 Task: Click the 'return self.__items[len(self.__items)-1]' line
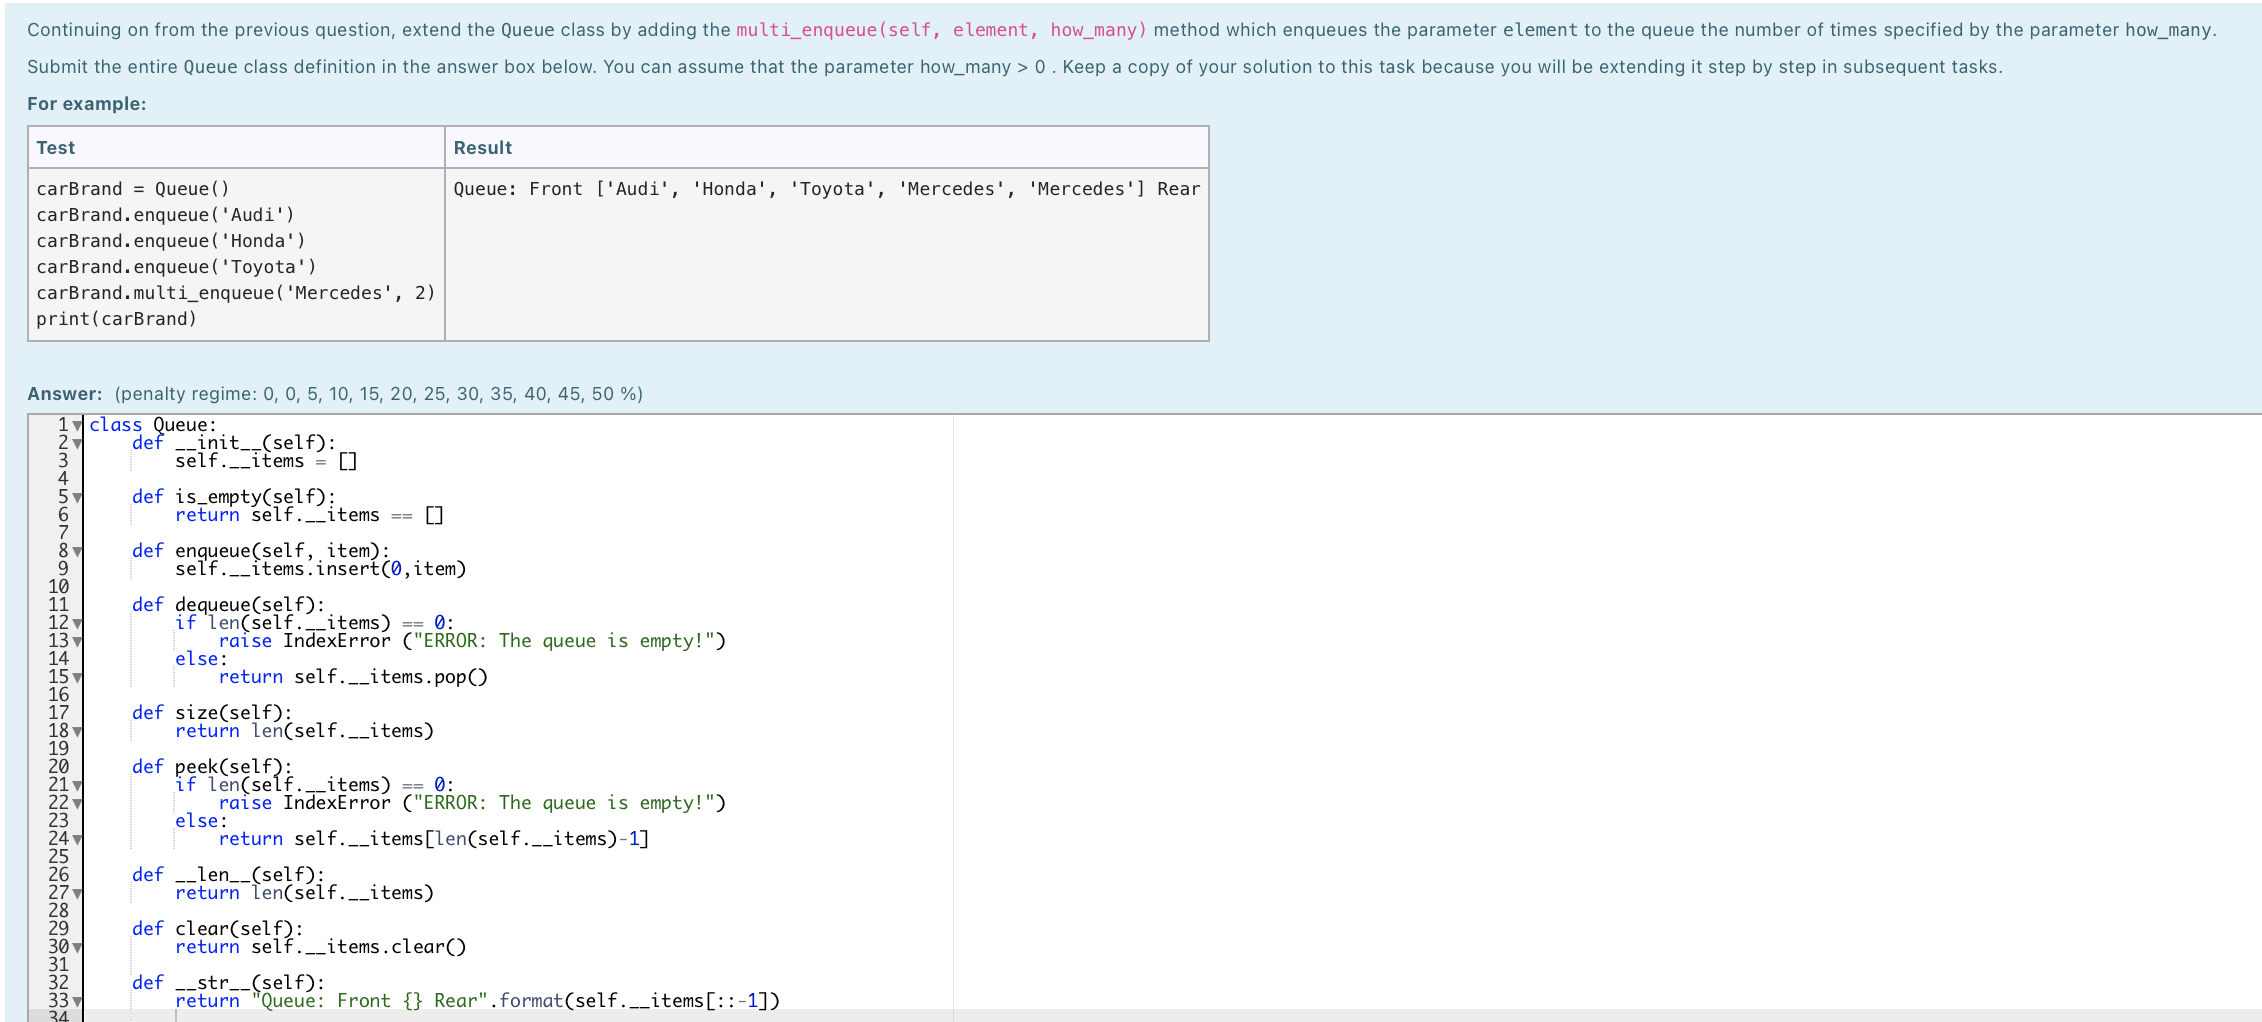click(x=434, y=839)
